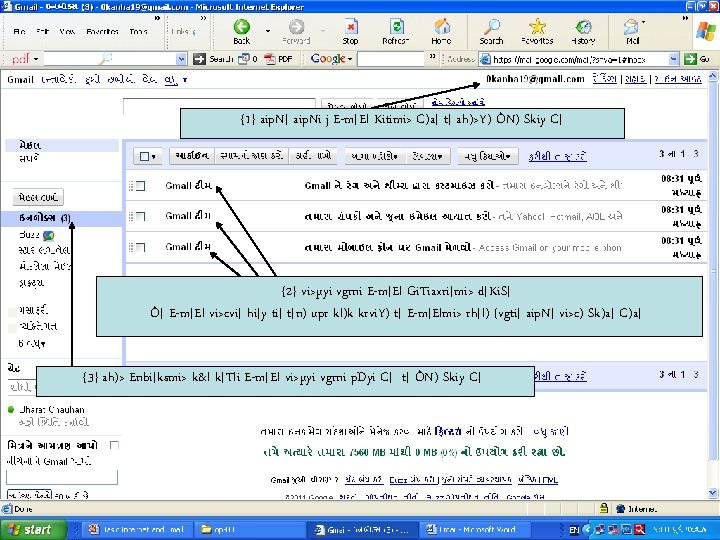Click the Forward arrow icon
The image size is (720, 540).
pyautogui.click(x=296, y=27)
